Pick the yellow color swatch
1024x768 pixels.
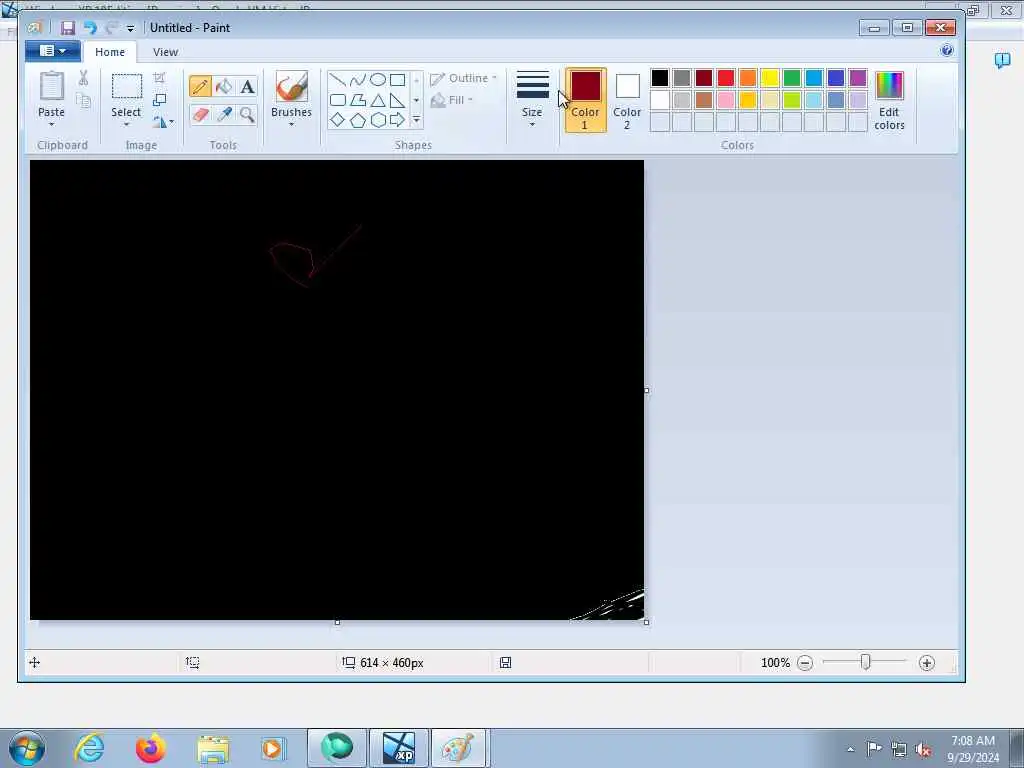point(770,78)
